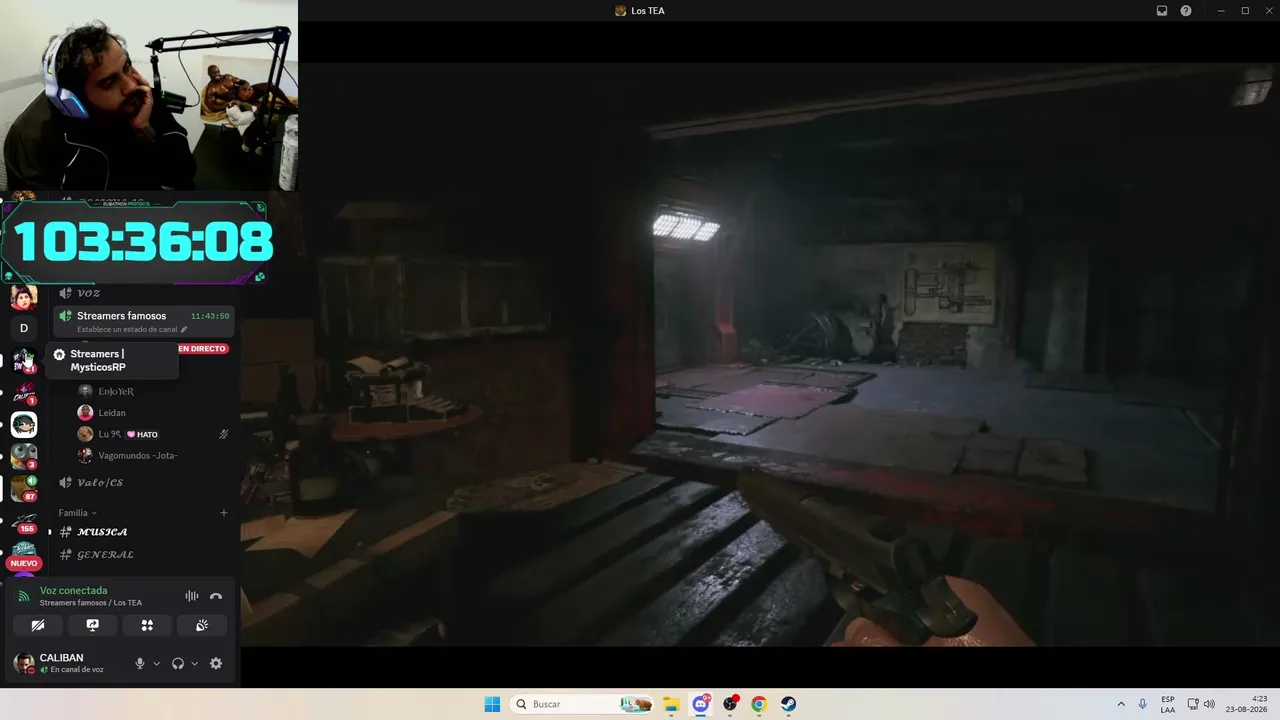This screenshot has height=720, width=1280.
Task: Collapse the Familia category
Action: 77,513
